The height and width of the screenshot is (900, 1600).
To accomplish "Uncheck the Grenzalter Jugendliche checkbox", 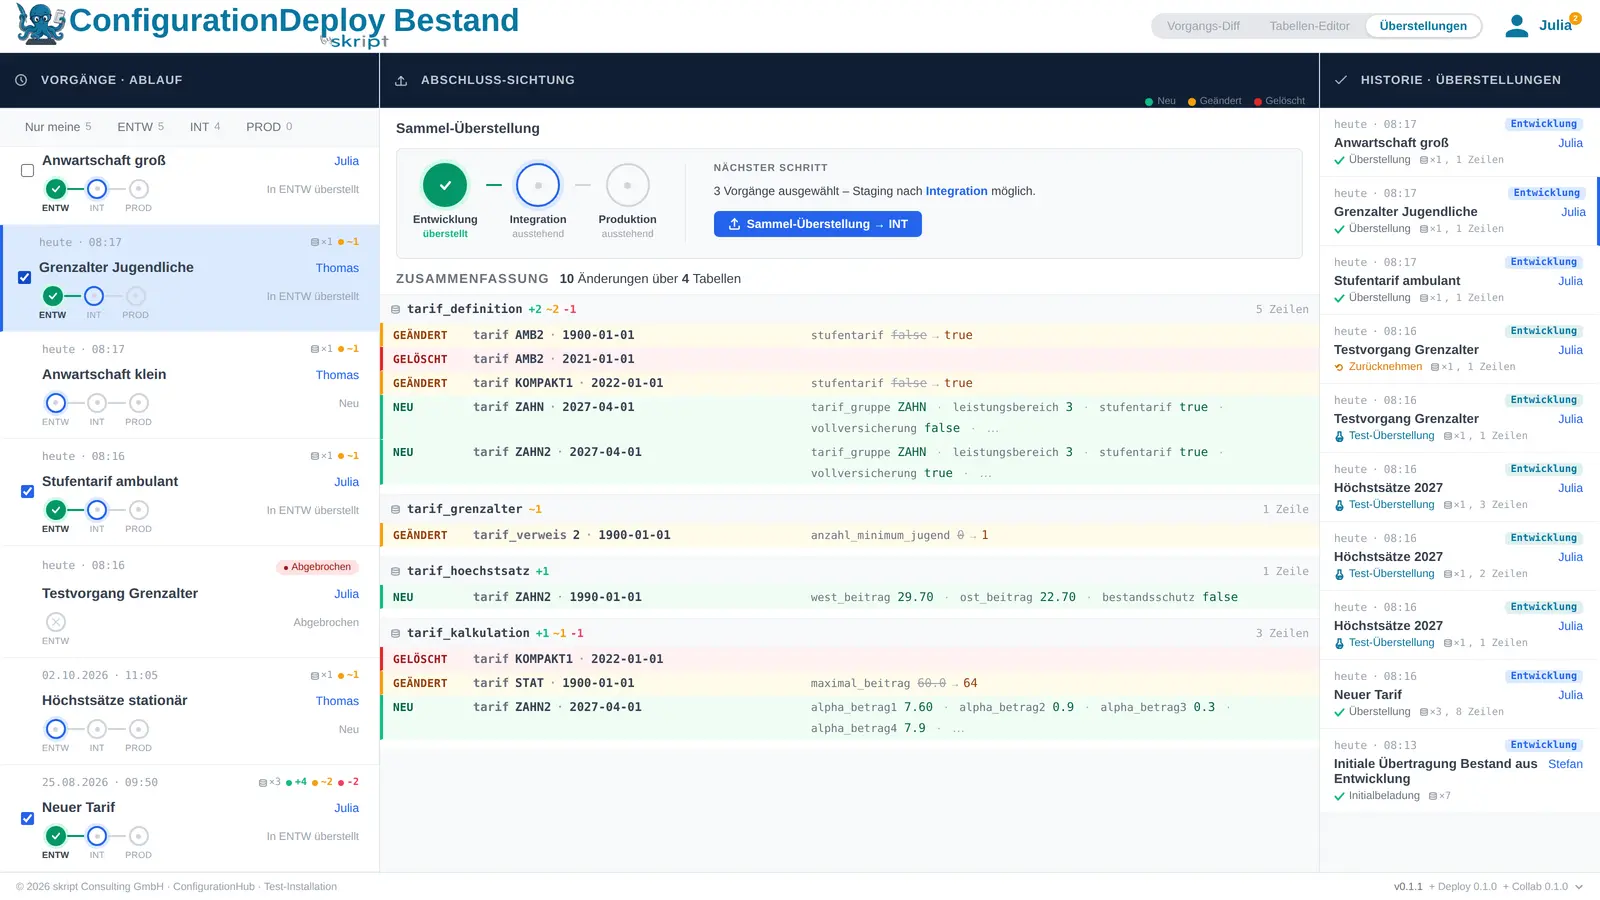I will click(x=25, y=278).
